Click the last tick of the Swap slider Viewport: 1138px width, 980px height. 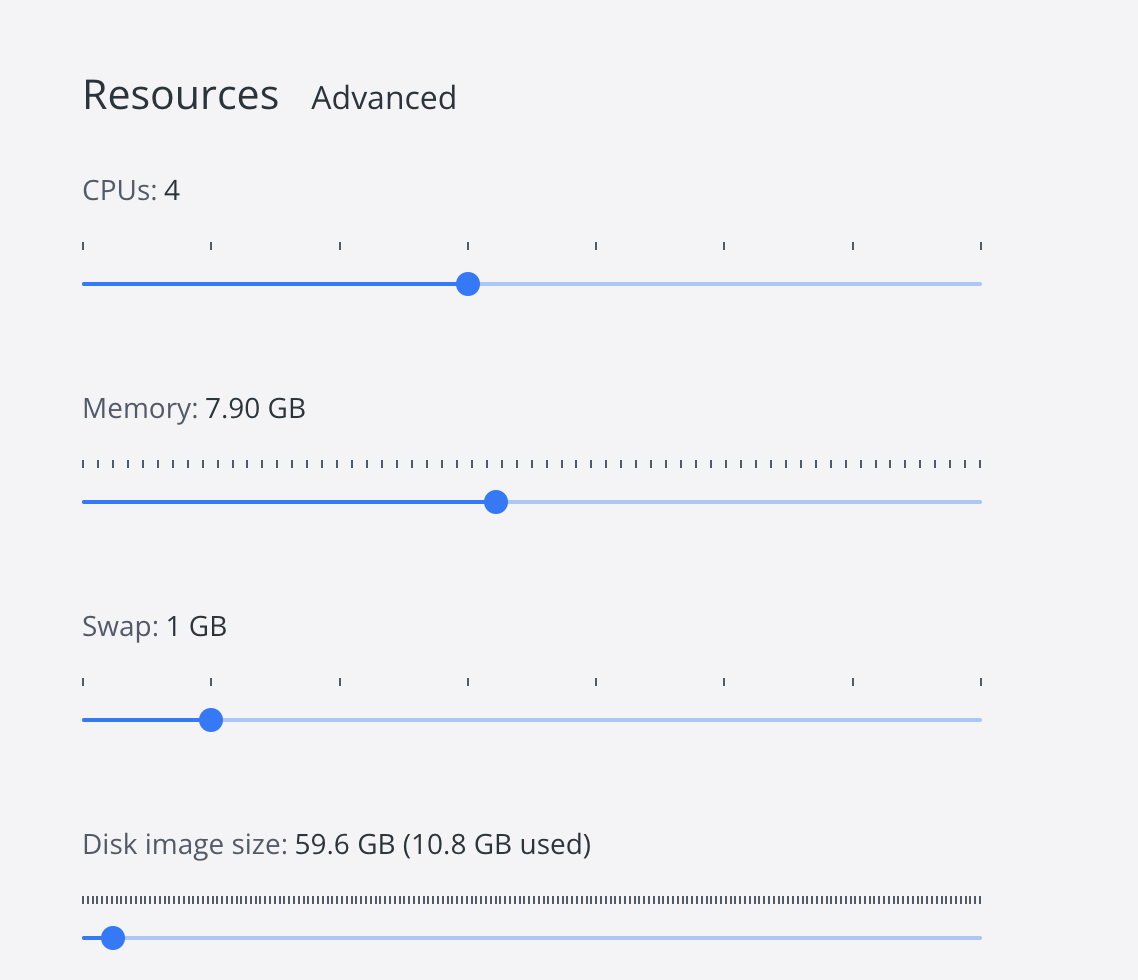[981, 682]
